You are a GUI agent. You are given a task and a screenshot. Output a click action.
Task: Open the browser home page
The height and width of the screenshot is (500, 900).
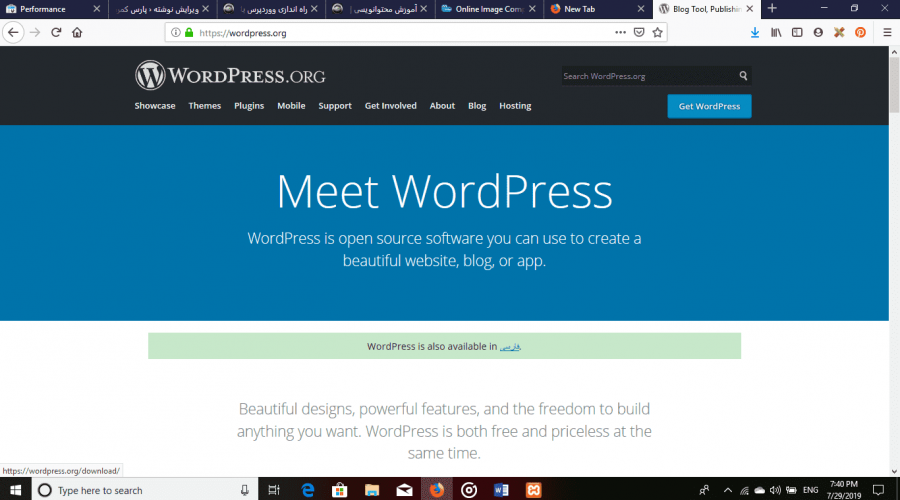[x=77, y=33]
